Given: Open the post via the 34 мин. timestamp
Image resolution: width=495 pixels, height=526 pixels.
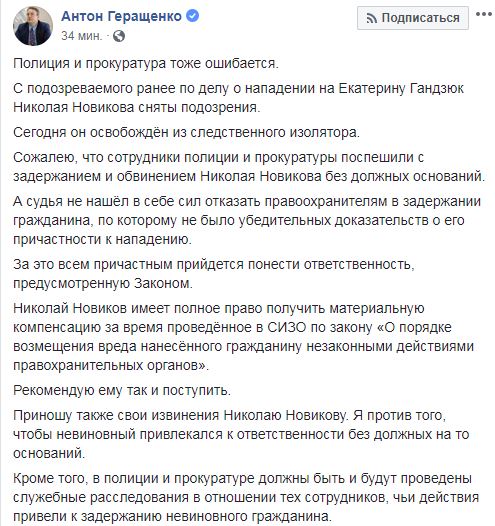Looking at the screenshot, I should coord(81,36).
